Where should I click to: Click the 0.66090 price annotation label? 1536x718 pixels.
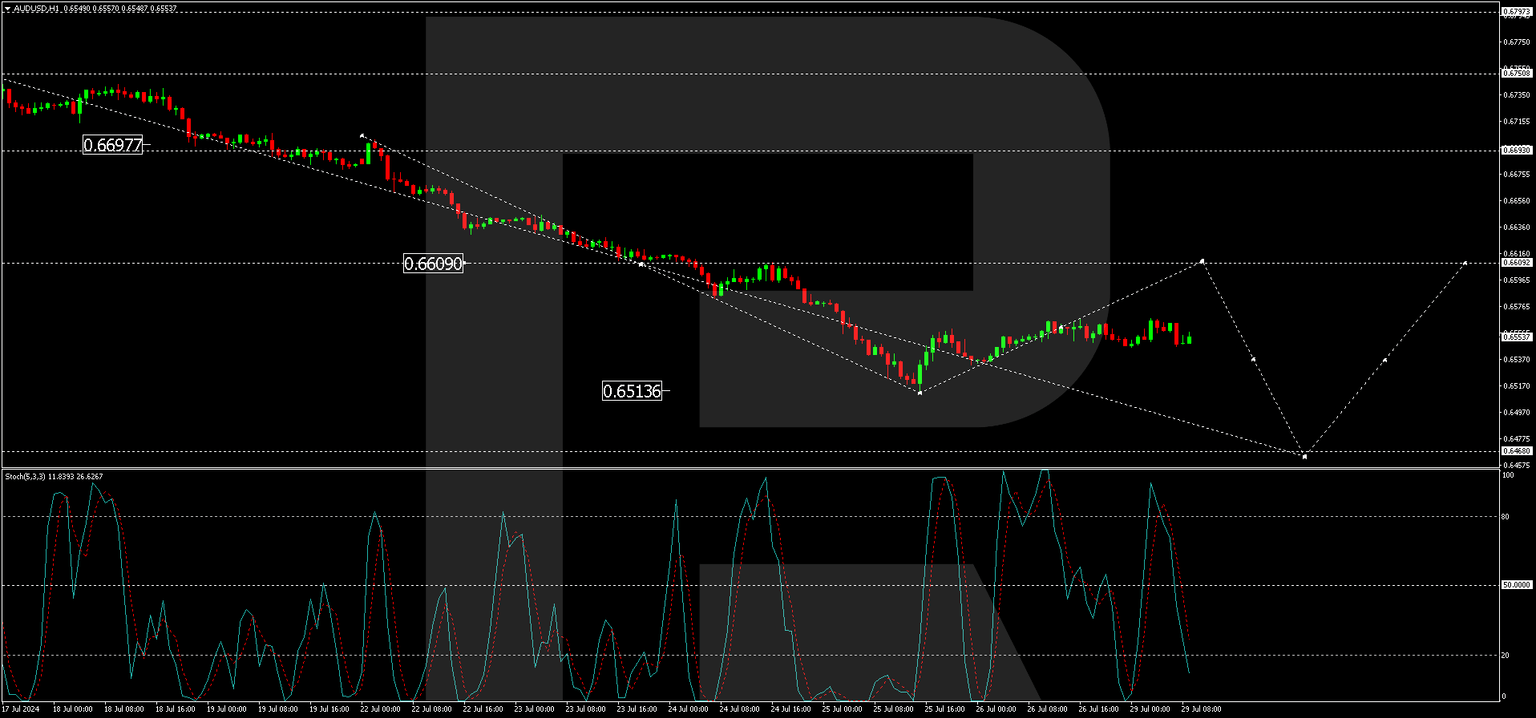coord(434,264)
